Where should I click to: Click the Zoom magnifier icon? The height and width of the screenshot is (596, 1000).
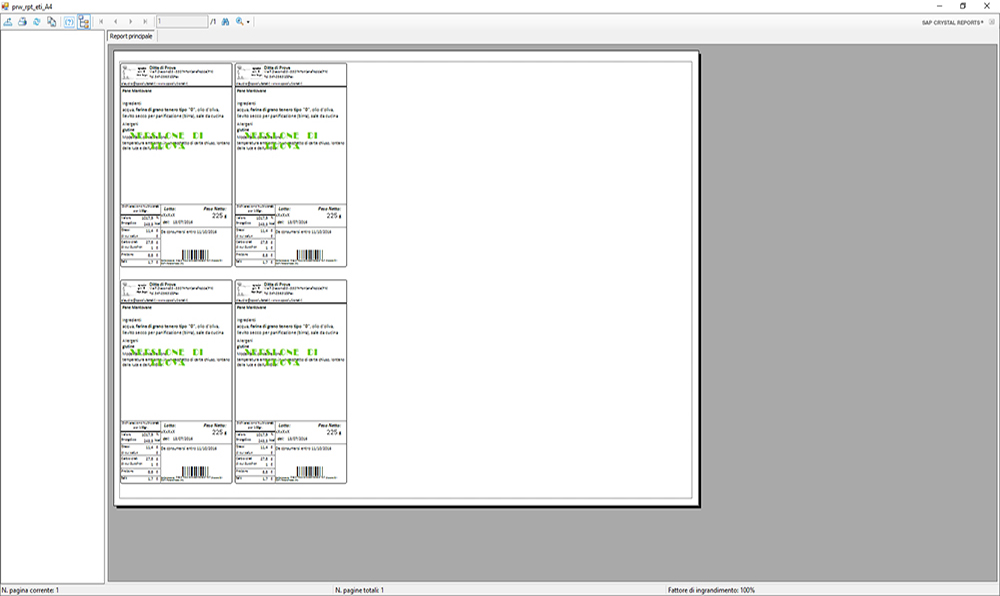tap(240, 22)
